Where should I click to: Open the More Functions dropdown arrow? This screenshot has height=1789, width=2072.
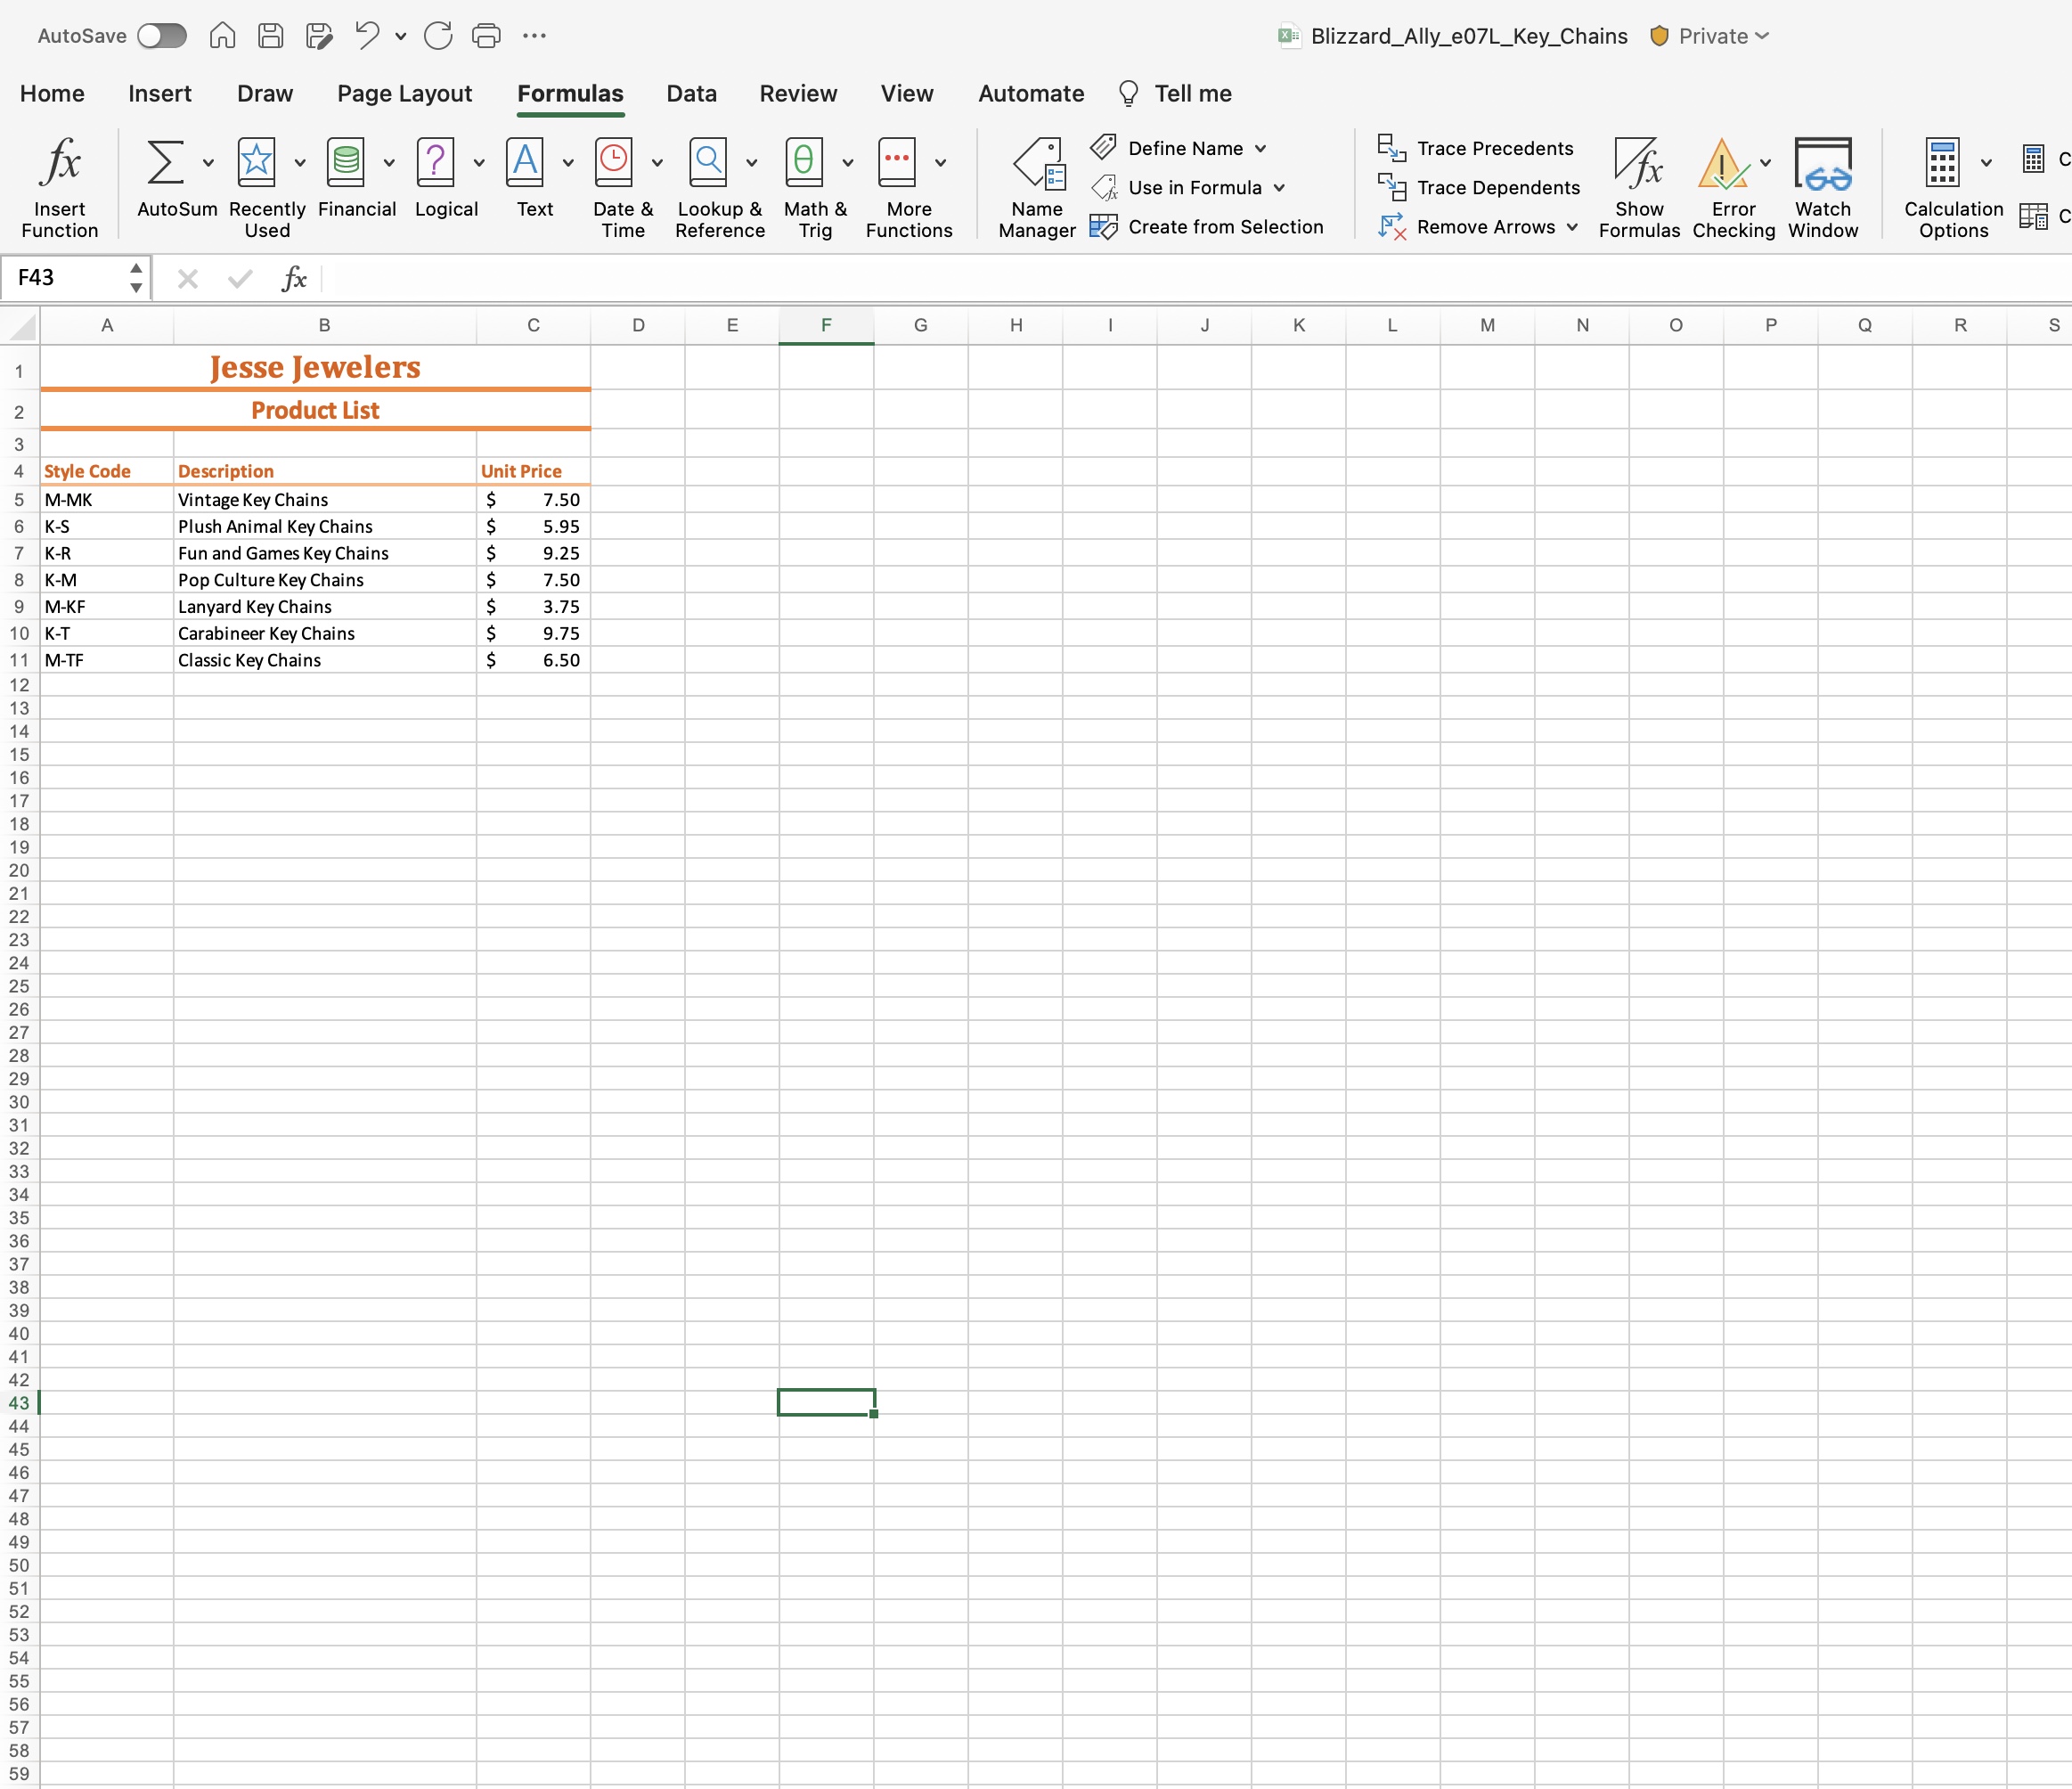pos(940,162)
